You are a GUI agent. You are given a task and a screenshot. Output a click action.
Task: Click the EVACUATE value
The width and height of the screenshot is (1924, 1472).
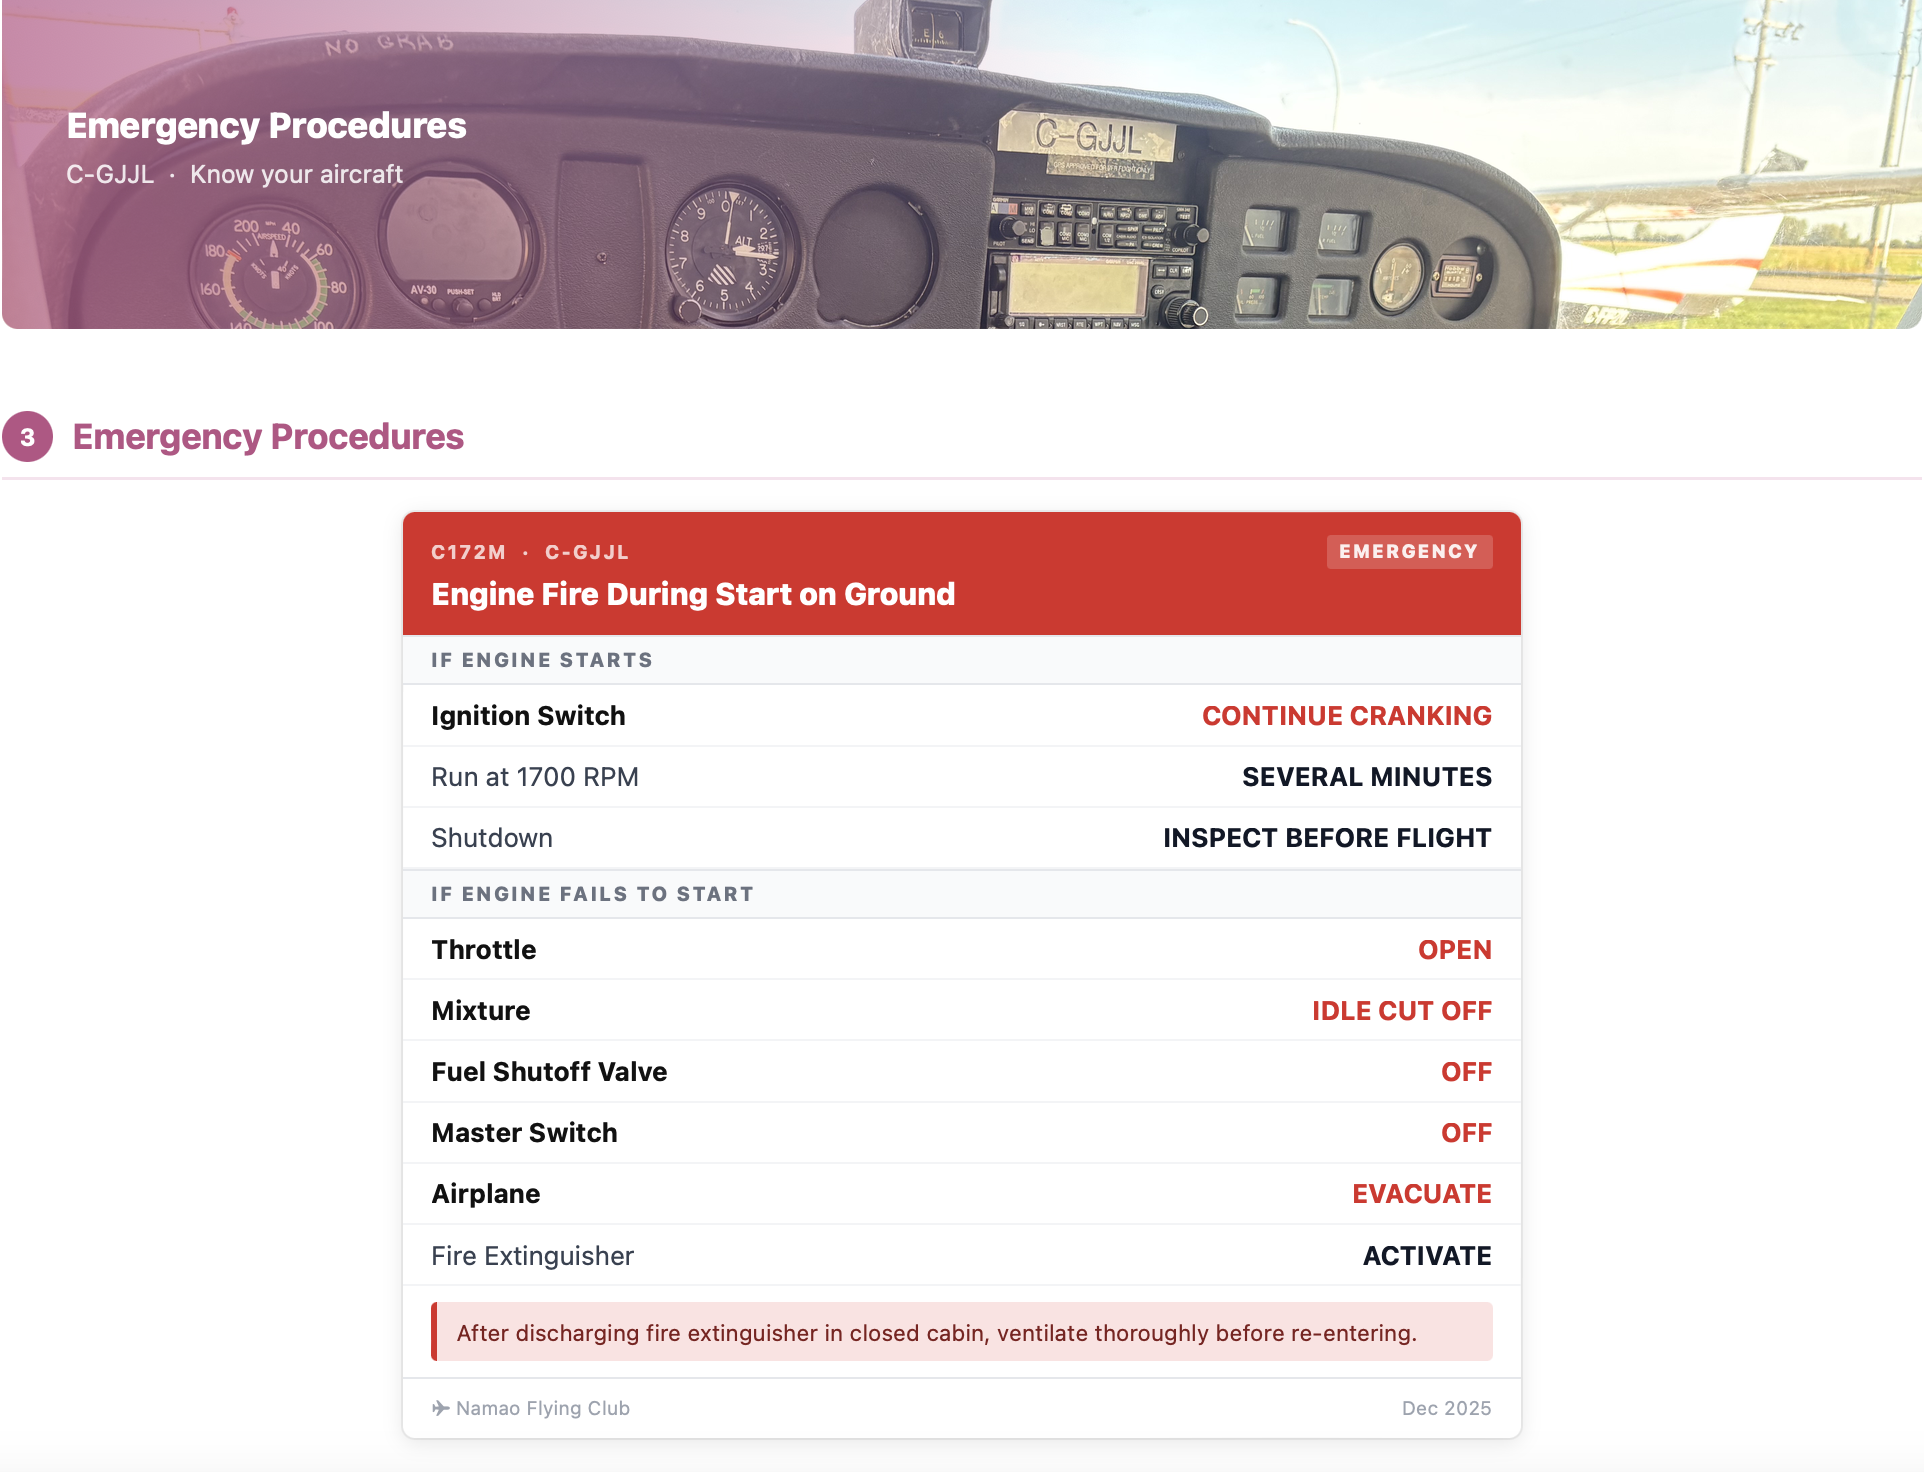coord(1421,1194)
